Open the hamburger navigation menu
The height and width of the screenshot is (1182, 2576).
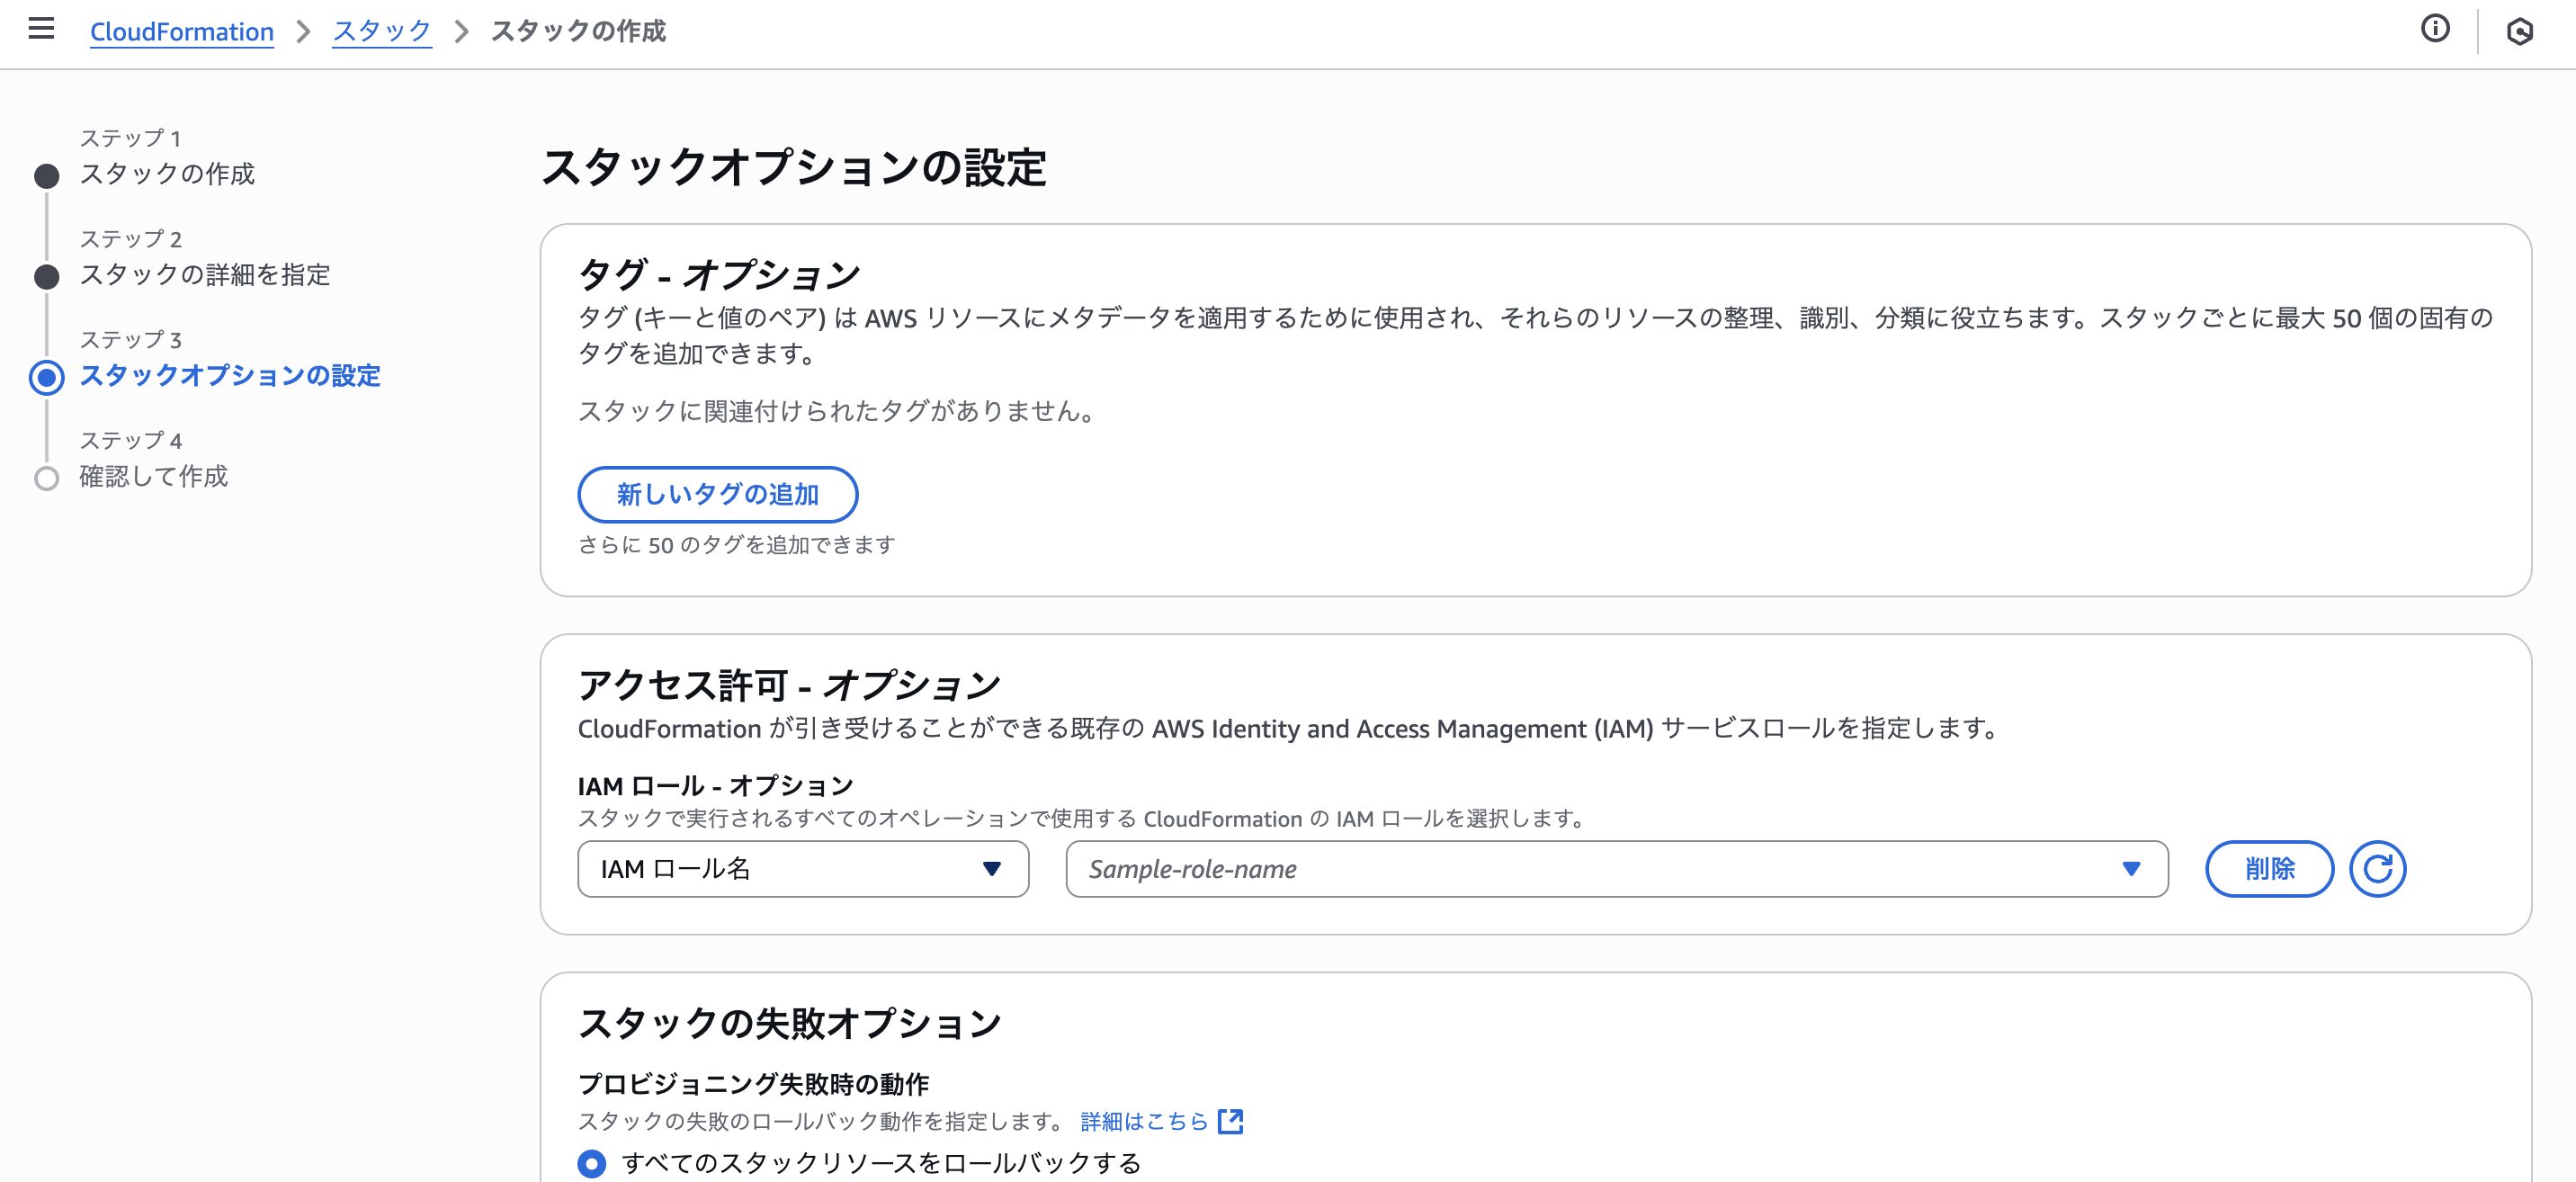41,29
